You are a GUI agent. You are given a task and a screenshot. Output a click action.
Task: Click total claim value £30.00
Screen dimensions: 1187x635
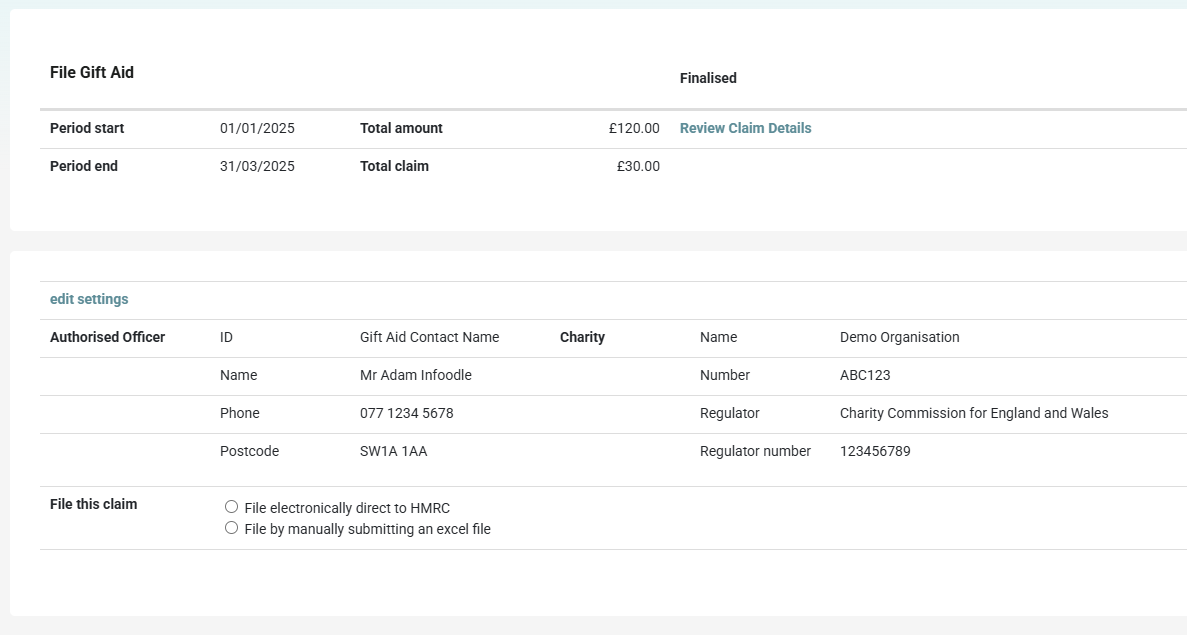click(638, 167)
